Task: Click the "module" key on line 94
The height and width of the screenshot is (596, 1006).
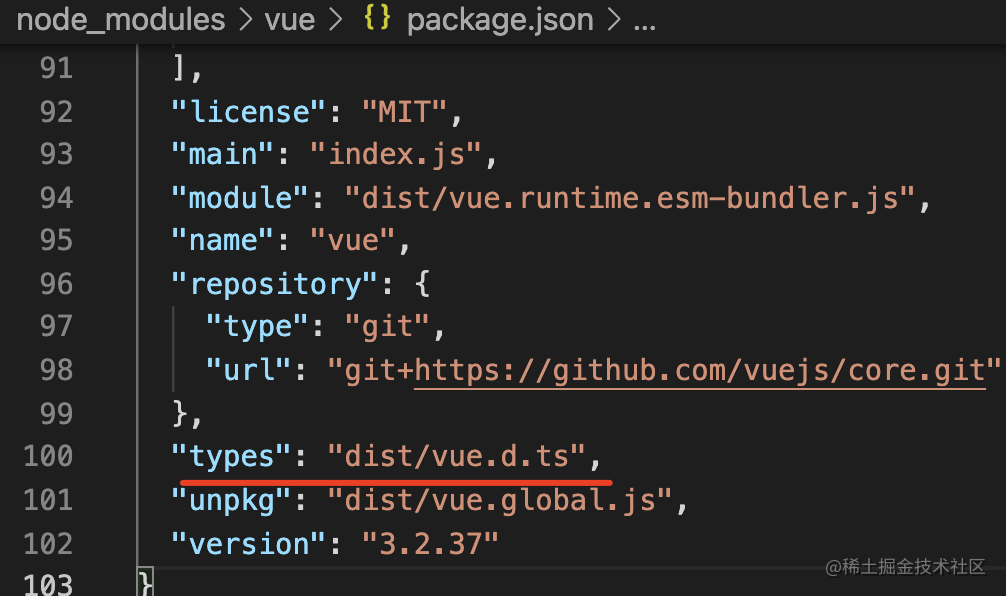Action: [240, 198]
